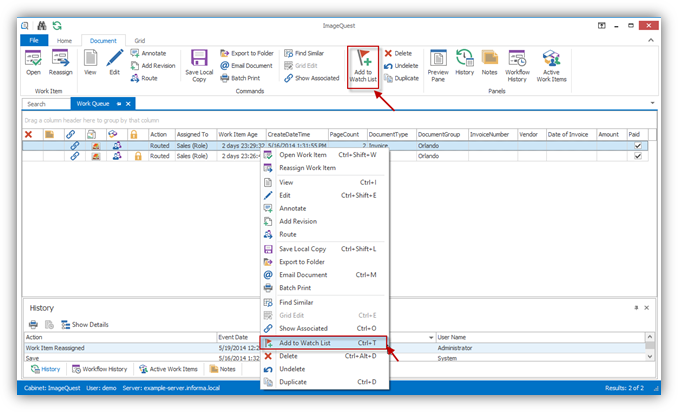This screenshot has height=412, width=678.
Task: Choose Undelete in the context menu
Action: pyautogui.click(x=324, y=369)
